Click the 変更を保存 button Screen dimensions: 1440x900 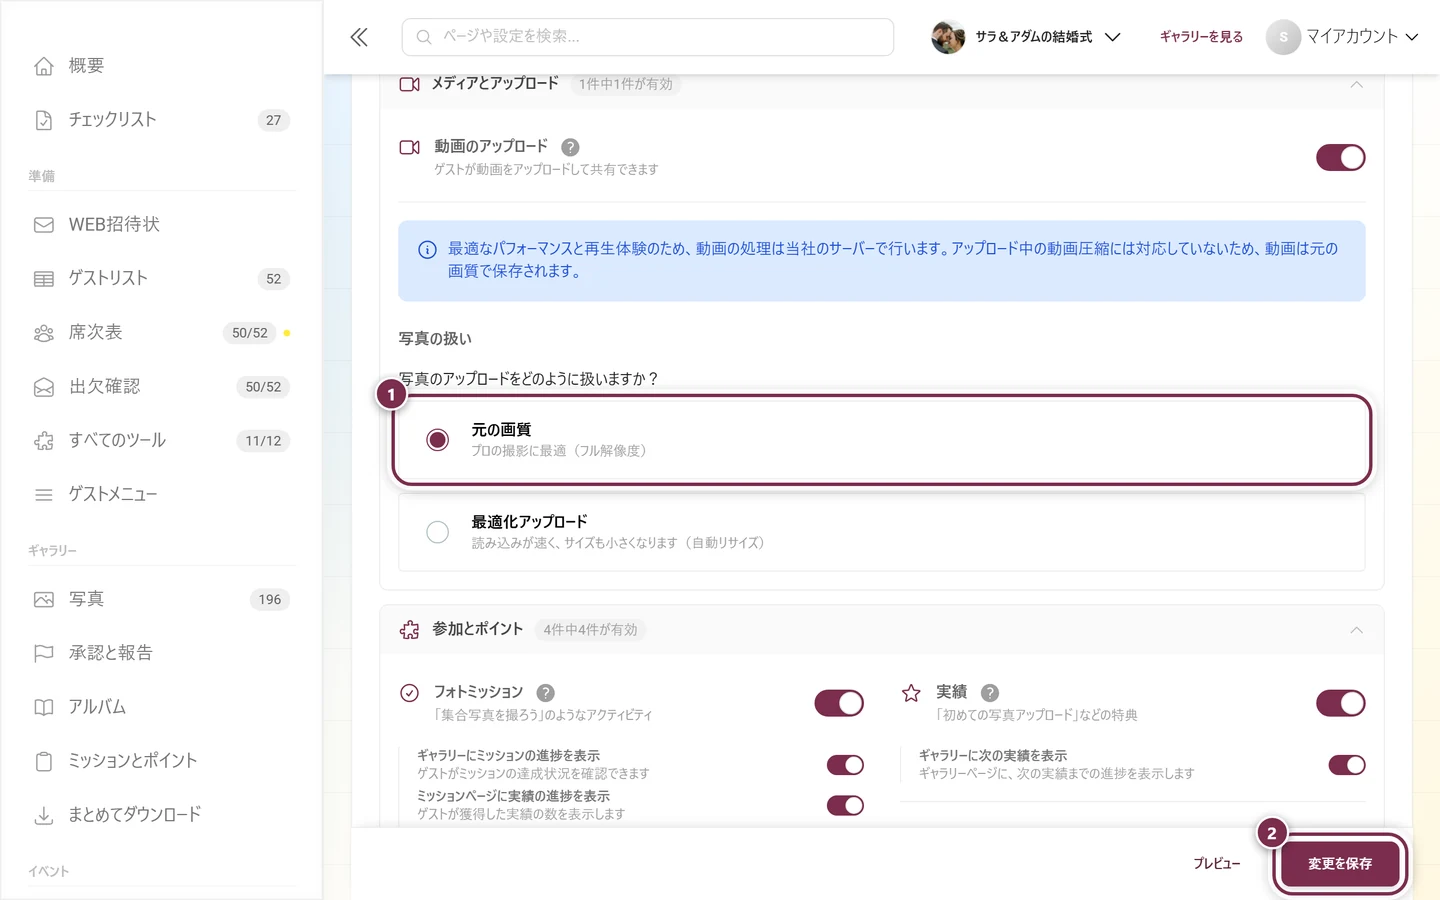click(1340, 864)
